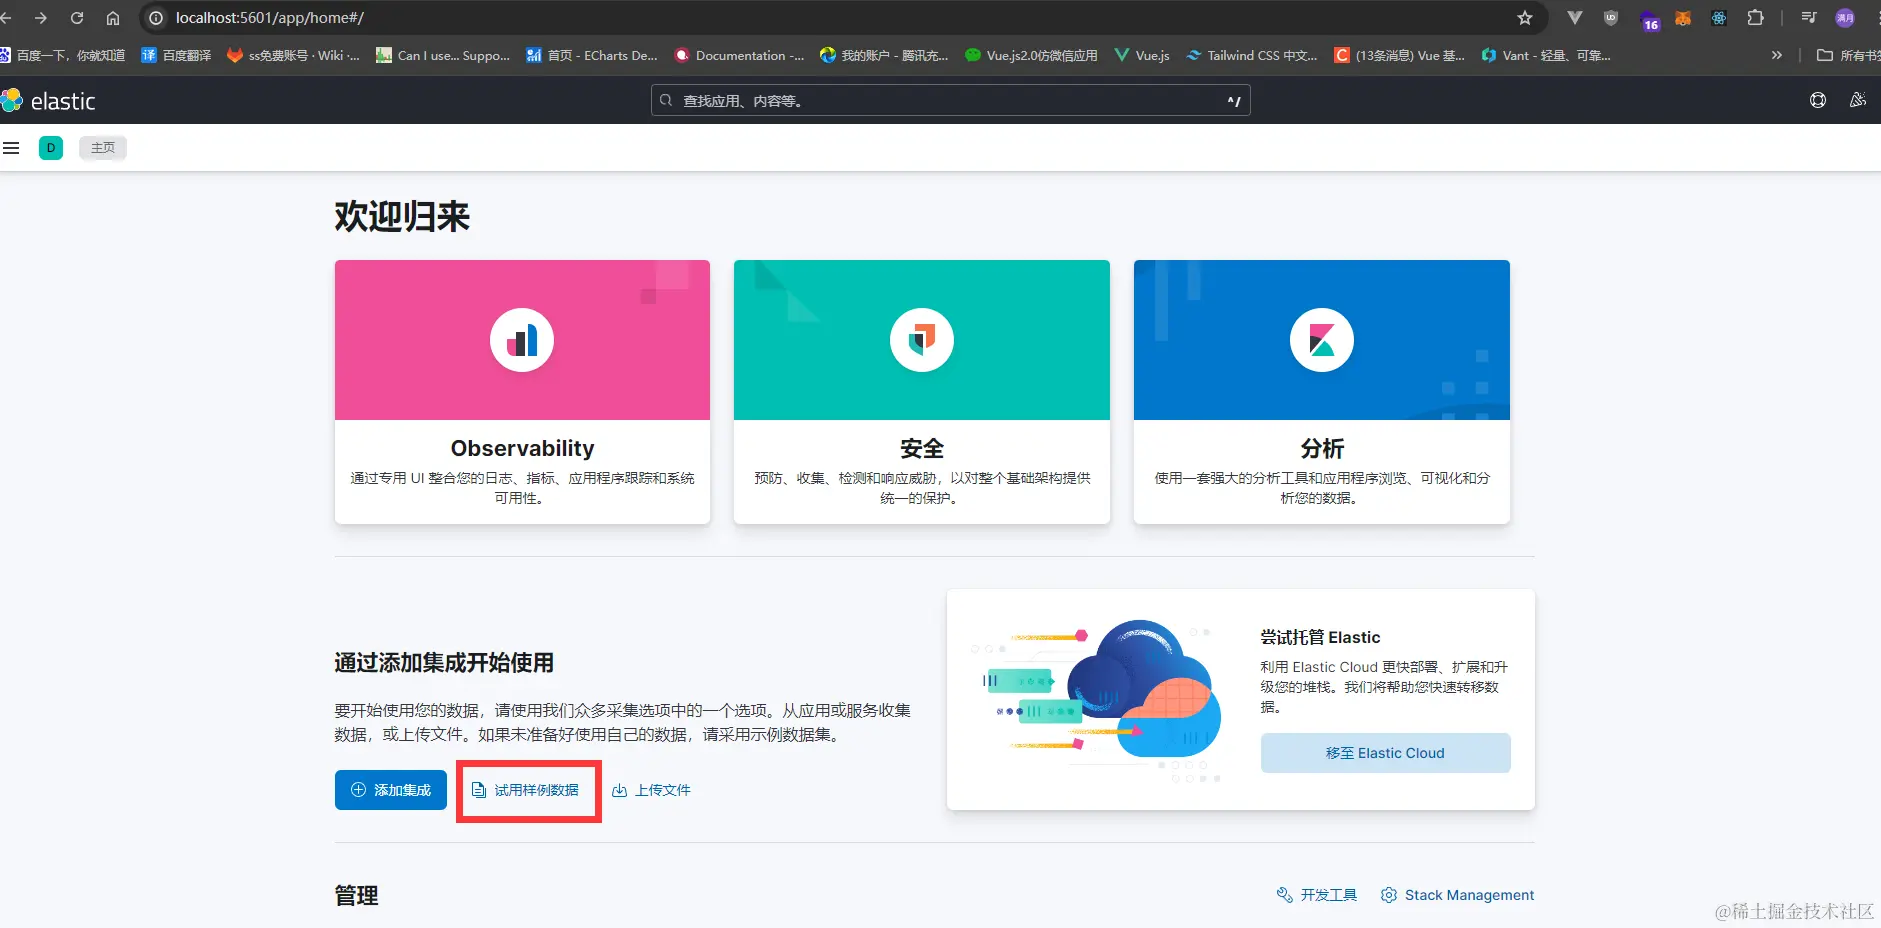Open the newsfeed icon in header
1881x928 pixels.
click(1858, 100)
